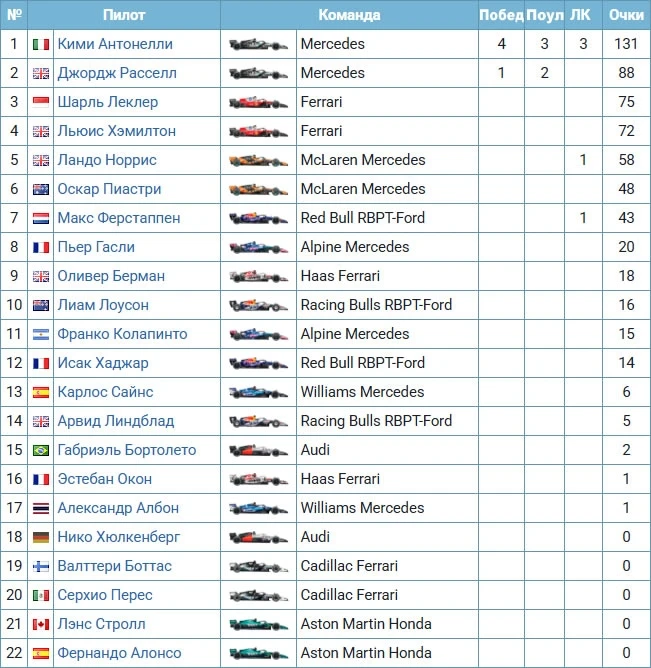Image resolution: width=651 pixels, height=668 pixels.
Task: Open driver link Эстебан Окон
Action: click(105, 478)
